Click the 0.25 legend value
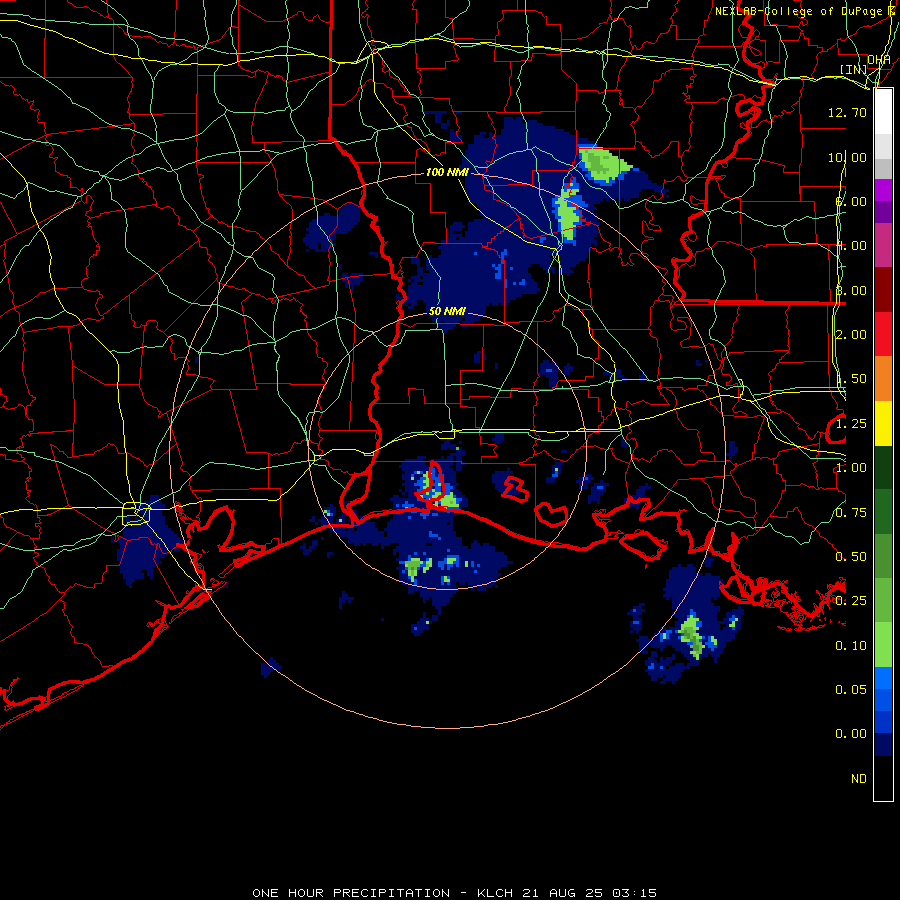This screenshot has width=900, height=900. (851, 600)
